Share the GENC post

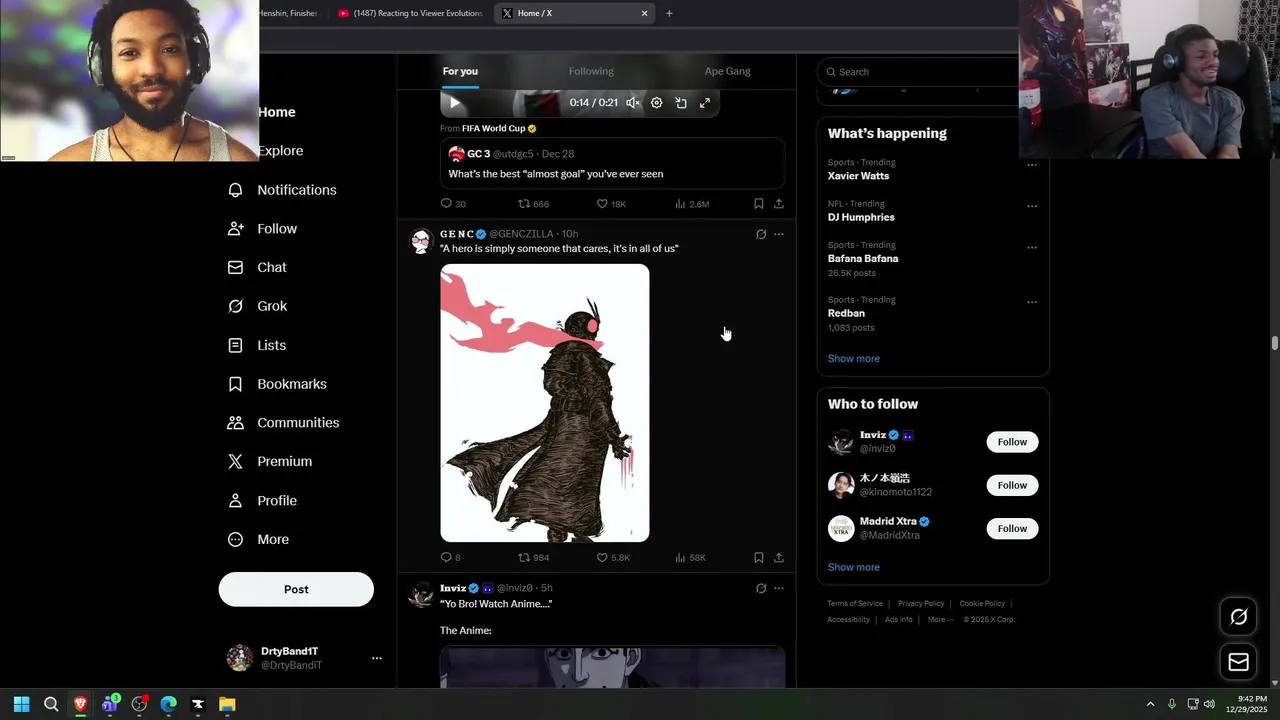point(779,558)
